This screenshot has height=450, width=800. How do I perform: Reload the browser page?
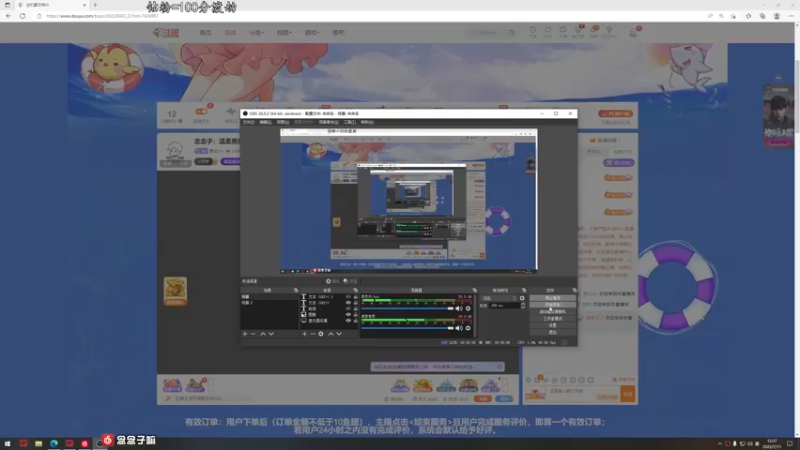click(22, 16)
